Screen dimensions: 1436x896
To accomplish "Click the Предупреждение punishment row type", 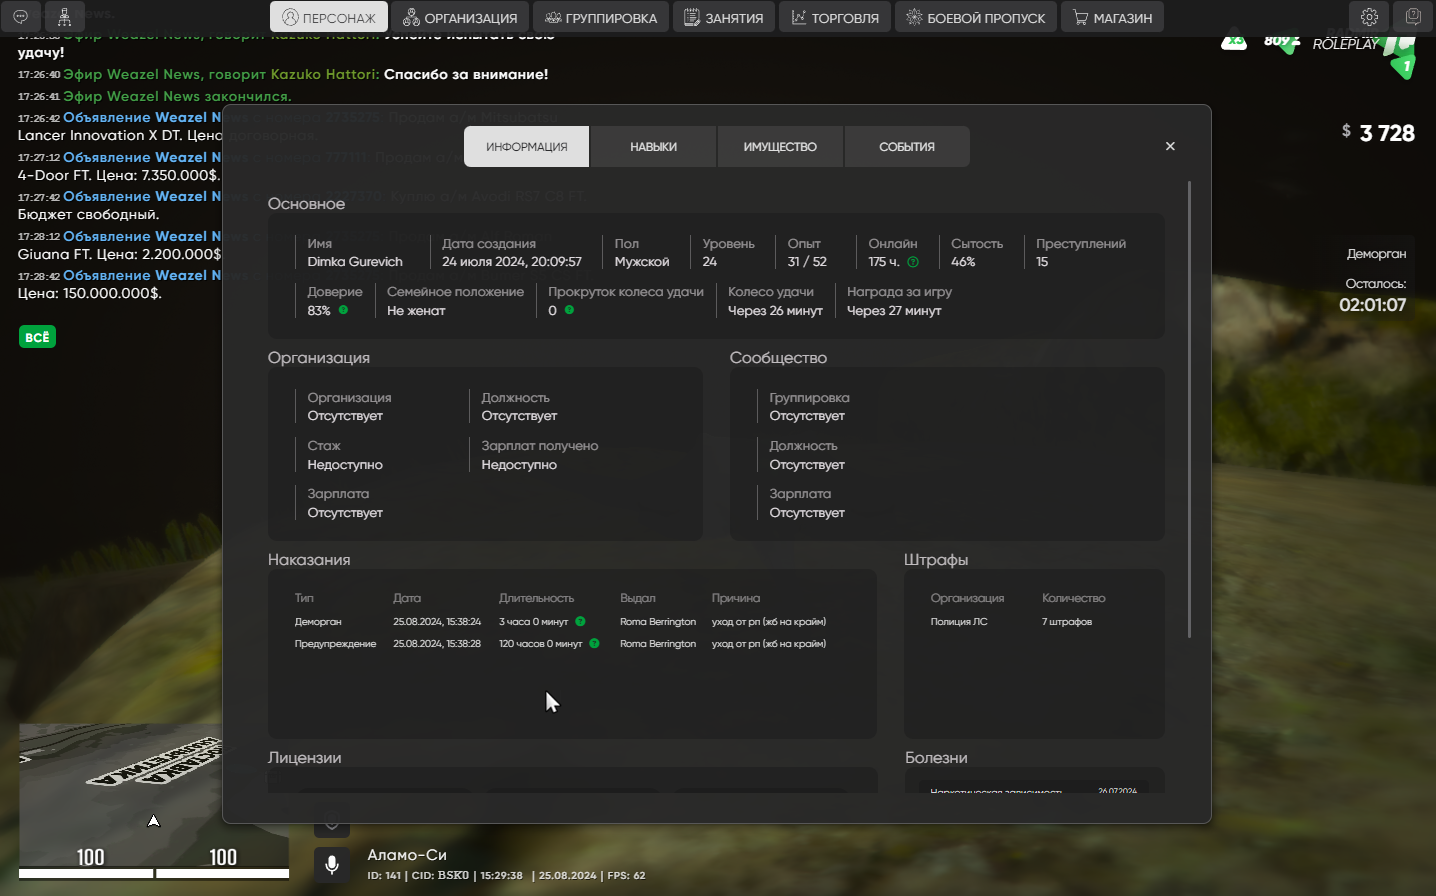I will point(335,644).
